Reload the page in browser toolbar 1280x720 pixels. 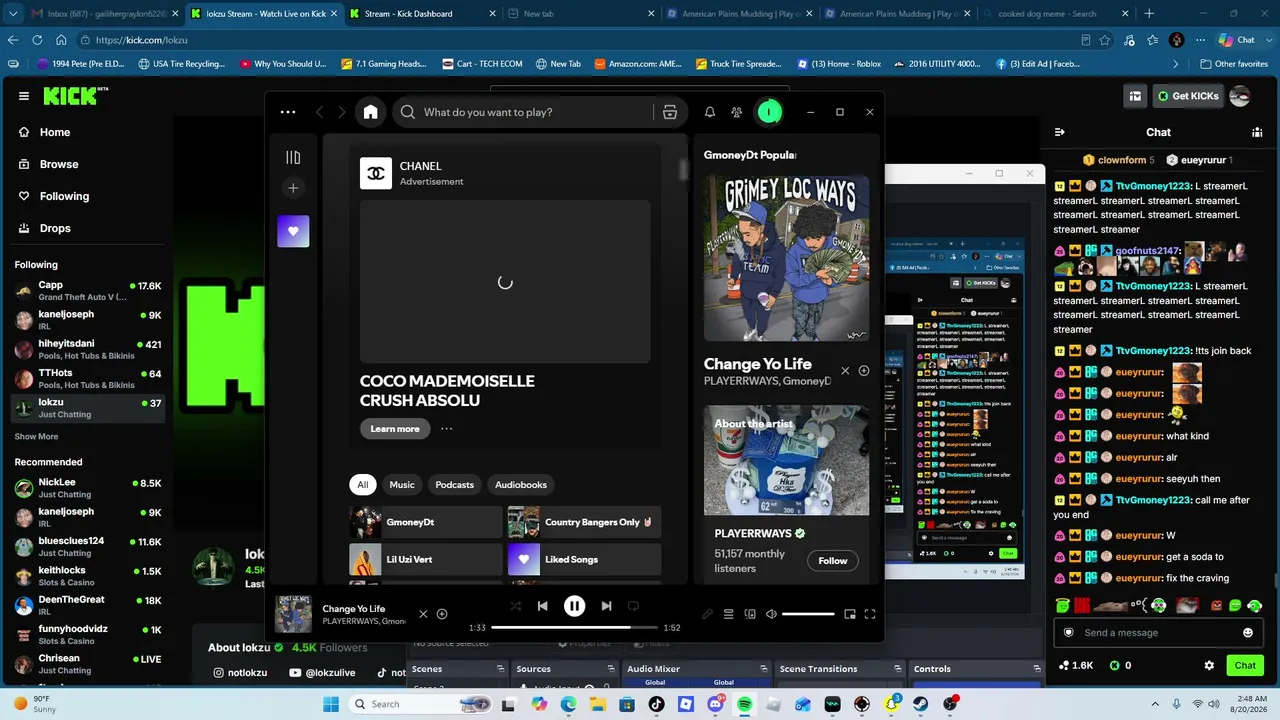coord(37,40)
